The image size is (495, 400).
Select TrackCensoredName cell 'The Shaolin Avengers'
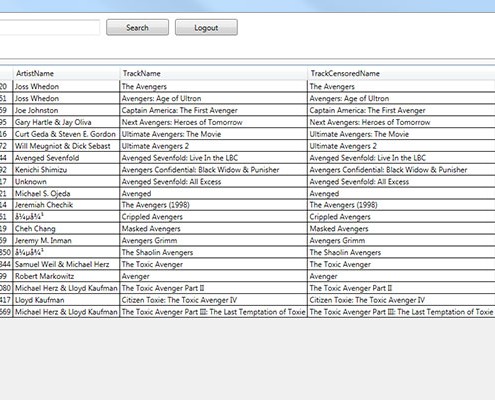pos(401,252)
